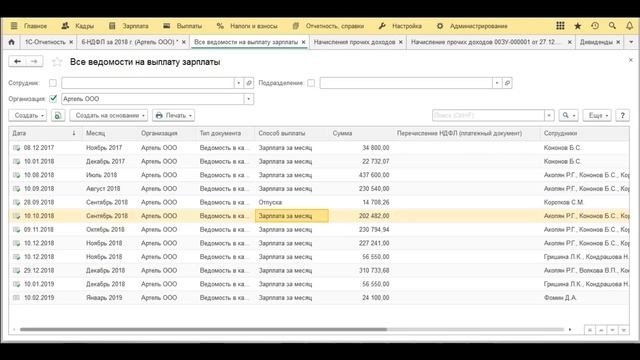The height and width of the screenshot is (360, 640).
Task: Click document icon of row 08.12.2017
Action: tap(16, 148)
